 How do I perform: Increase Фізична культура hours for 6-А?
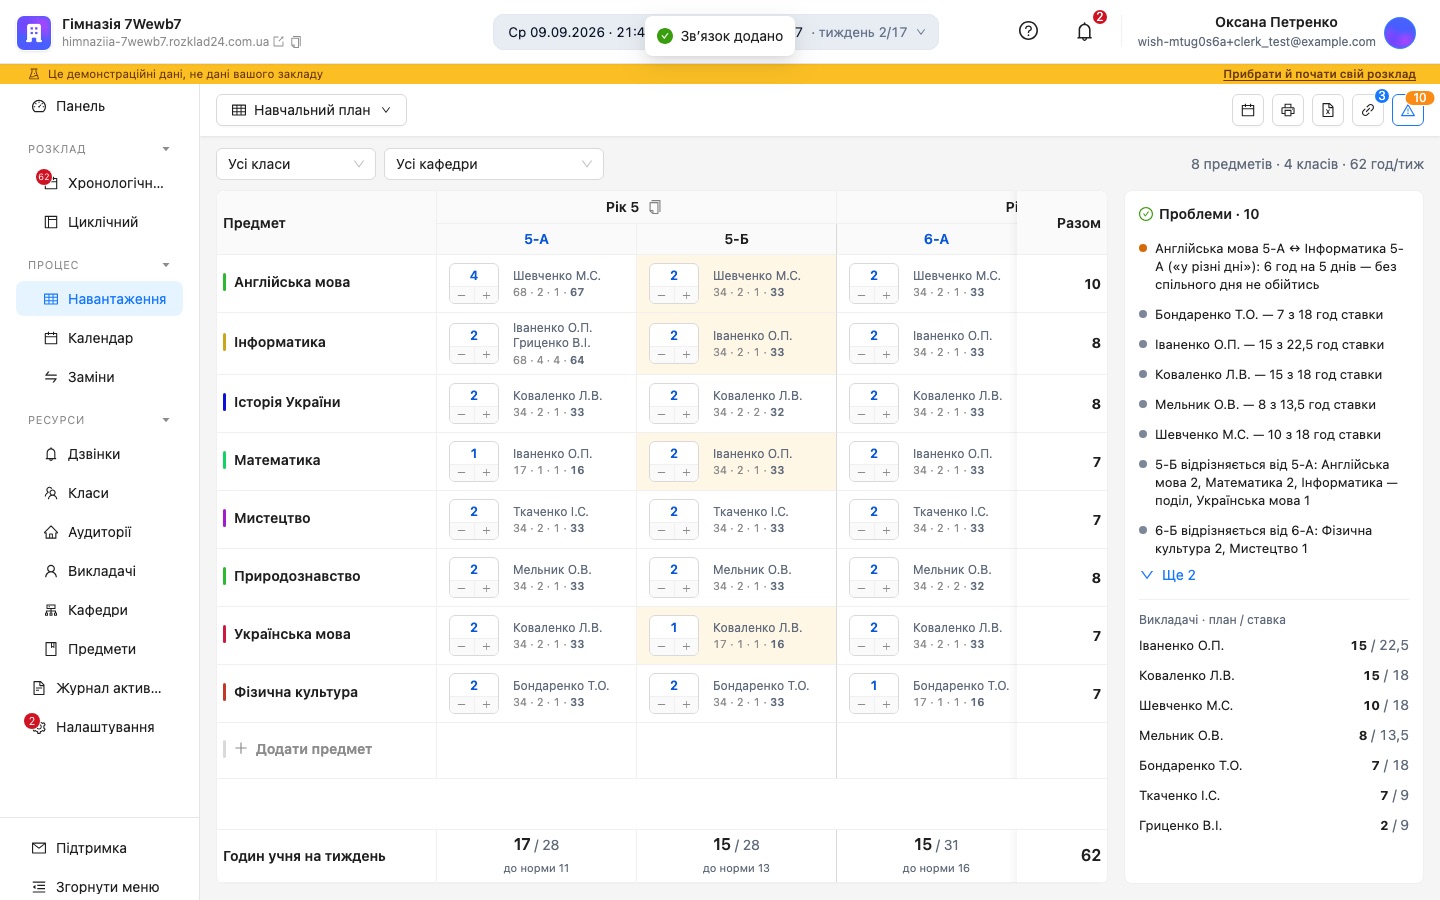pos(886,705)
